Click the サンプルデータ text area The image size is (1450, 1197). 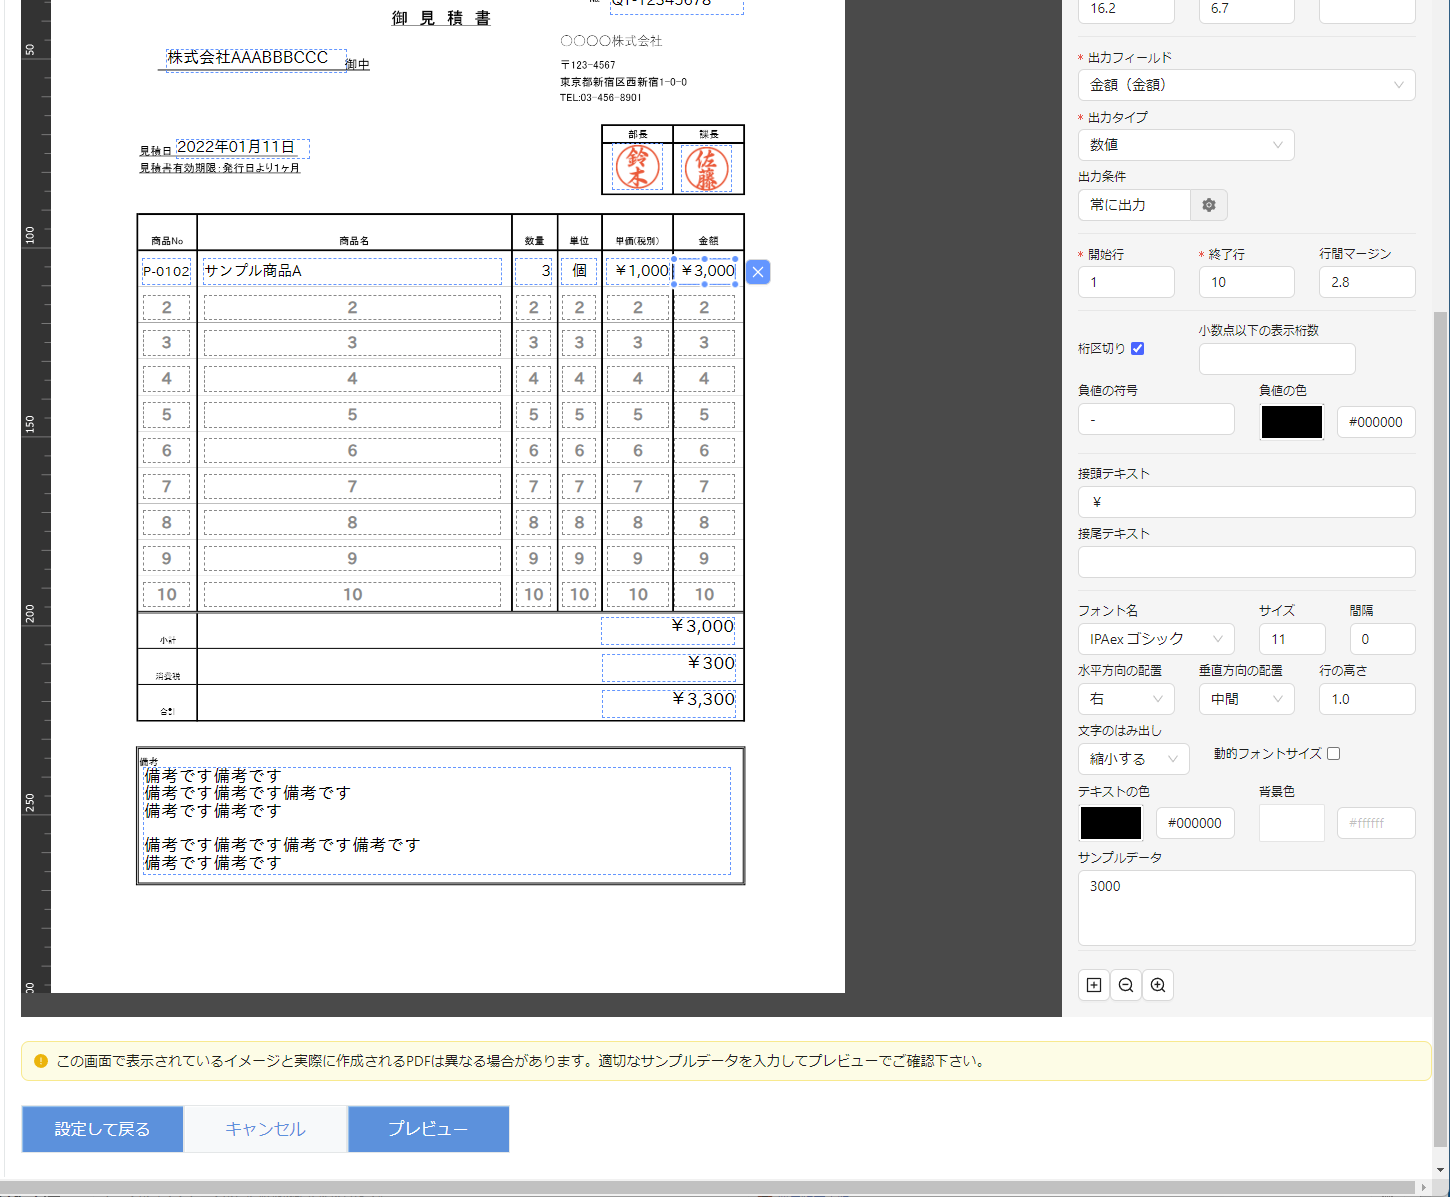(1246, 907)
